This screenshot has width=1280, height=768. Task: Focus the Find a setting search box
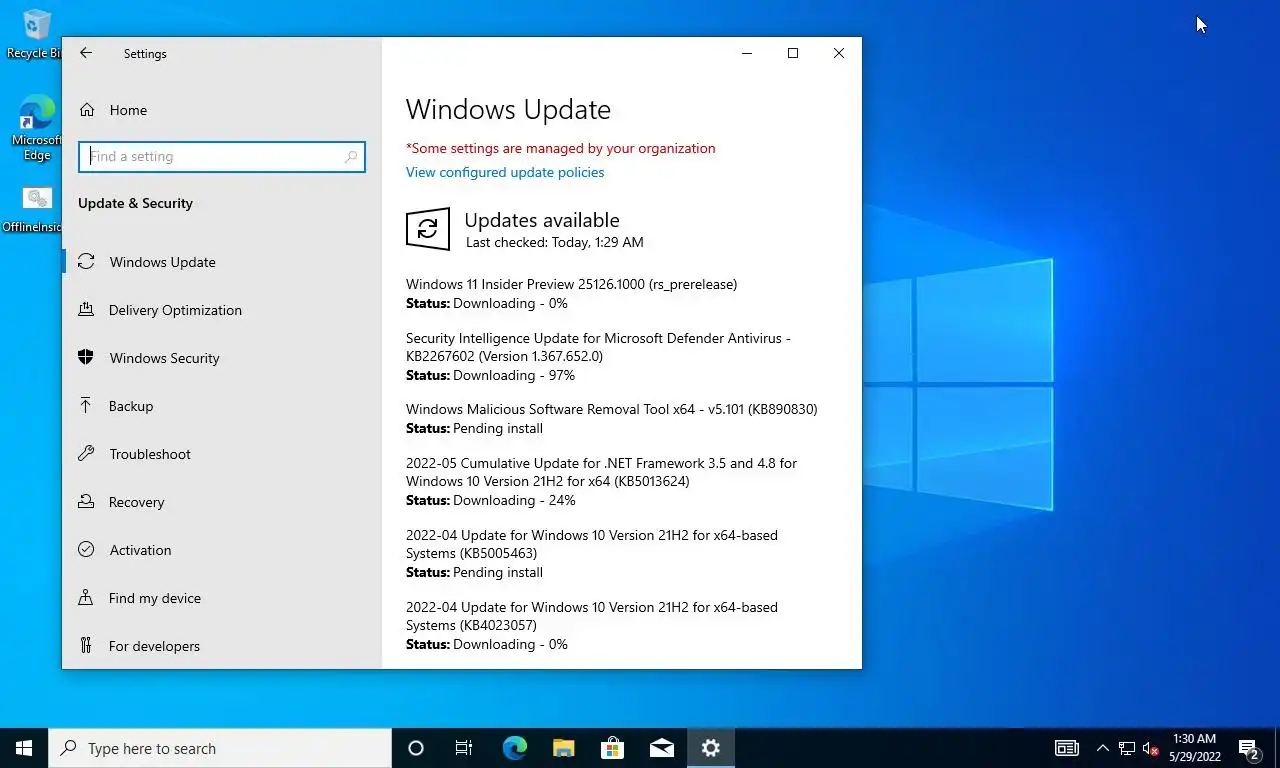pyautogui.click(x=221, y=156)
